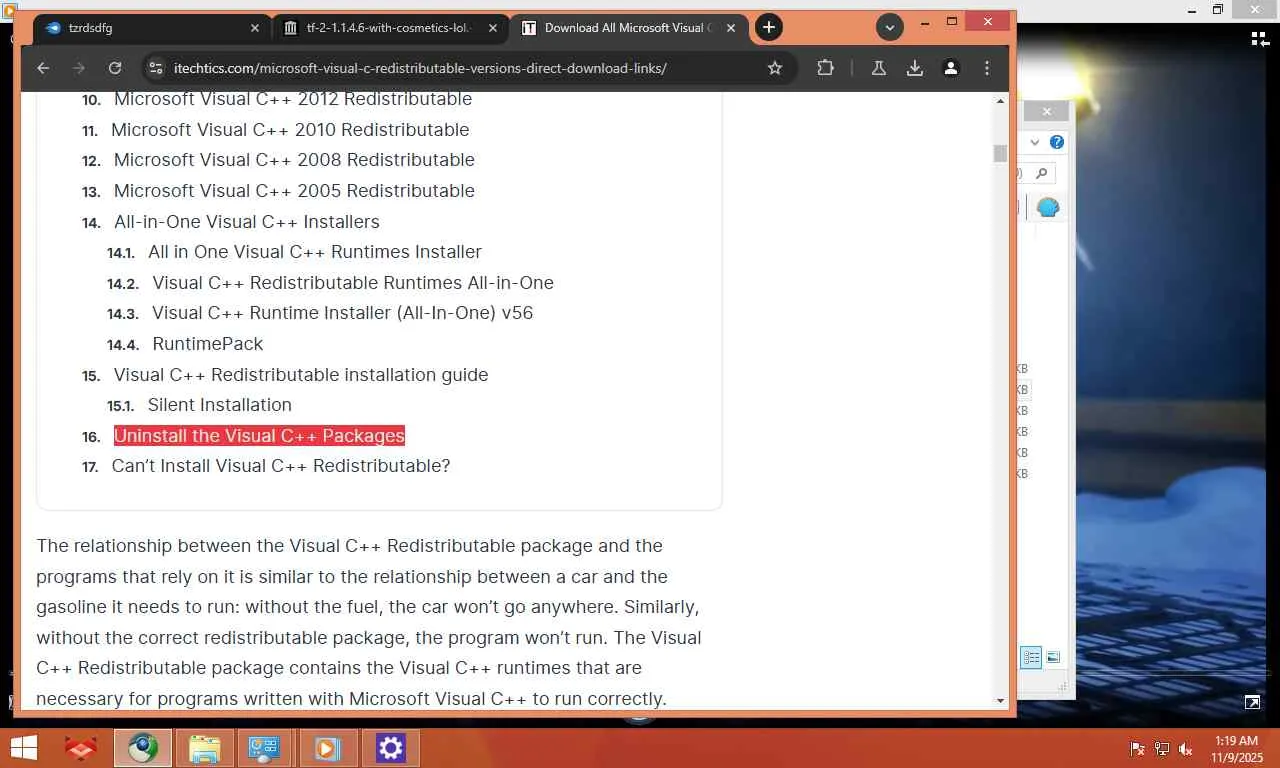Open Microsoft Visual C++ 2010 Redistributable link

pos(290,130)
